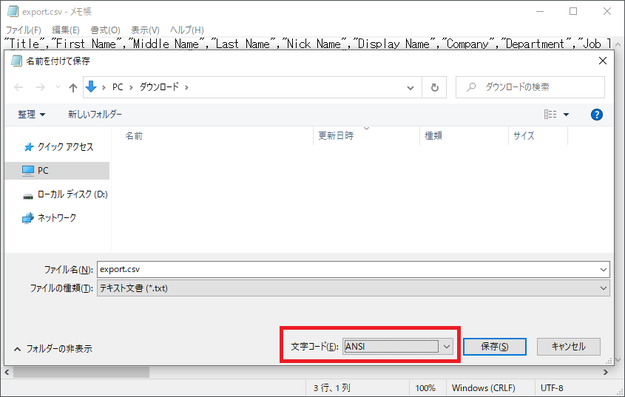This screenshot has height=397, width=625.
Task: Open the 整理 organize menu
Action: [x=31, y=115]
